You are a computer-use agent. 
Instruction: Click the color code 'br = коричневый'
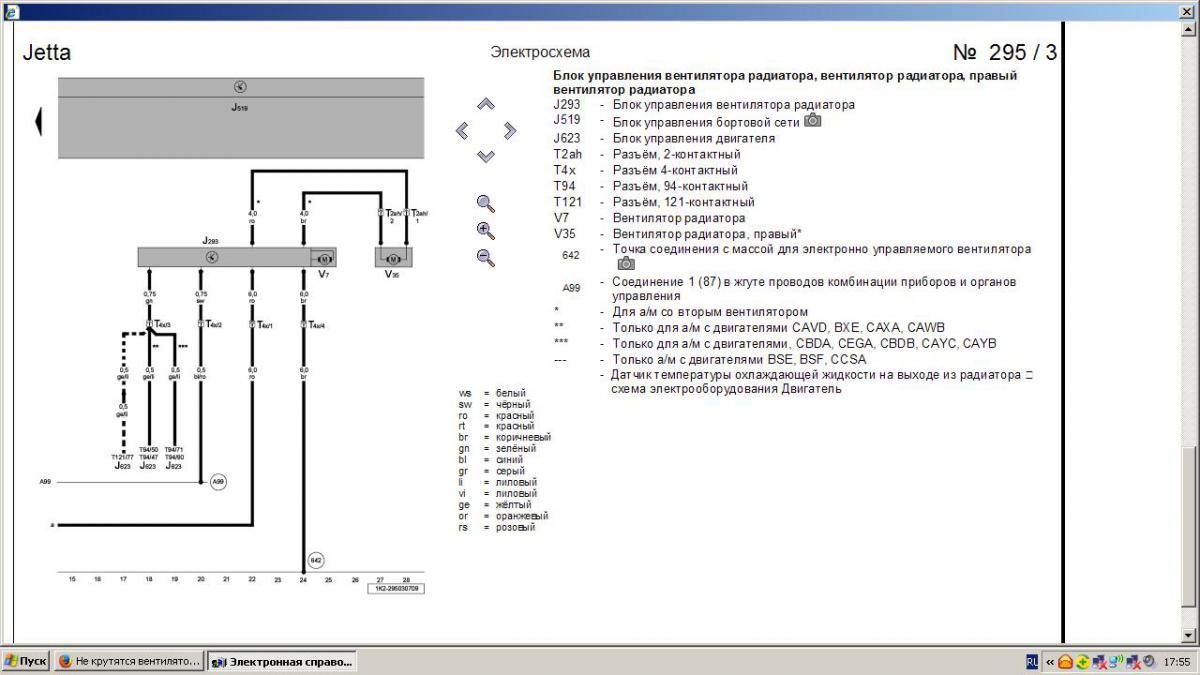pos(505,437)
